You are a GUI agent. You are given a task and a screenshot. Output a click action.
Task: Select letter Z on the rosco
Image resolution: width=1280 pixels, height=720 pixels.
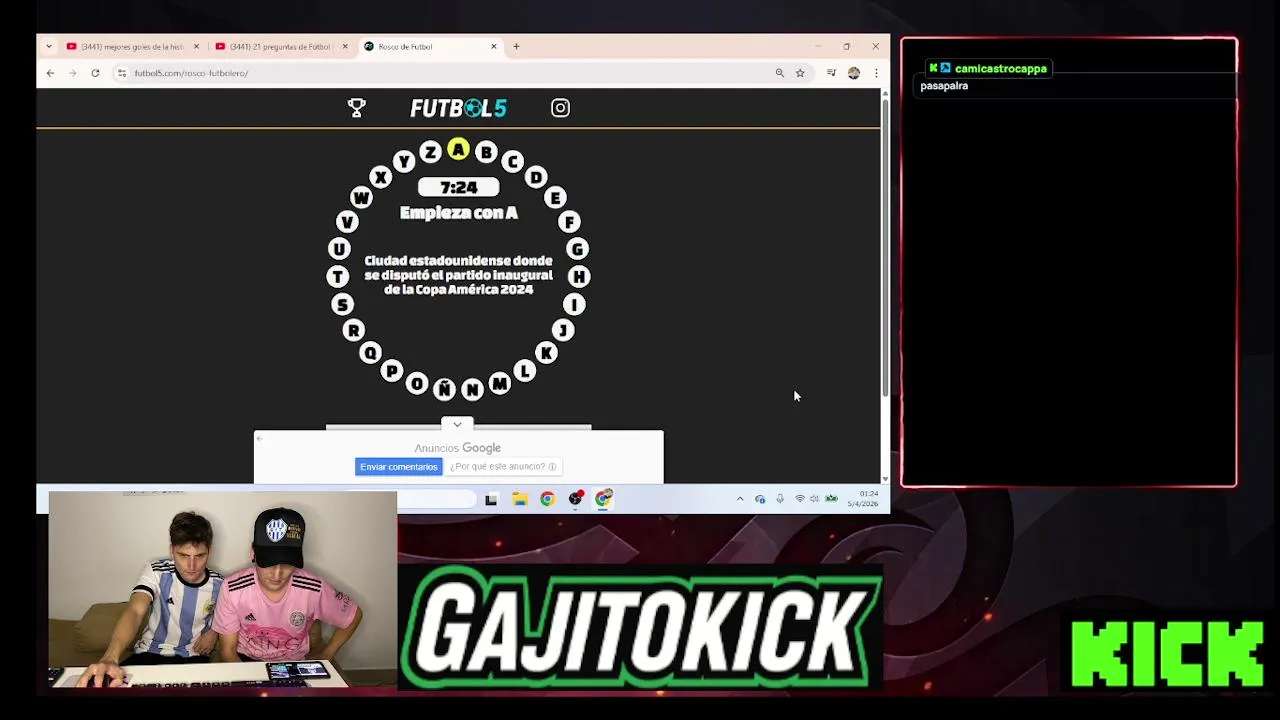[430, 153]
